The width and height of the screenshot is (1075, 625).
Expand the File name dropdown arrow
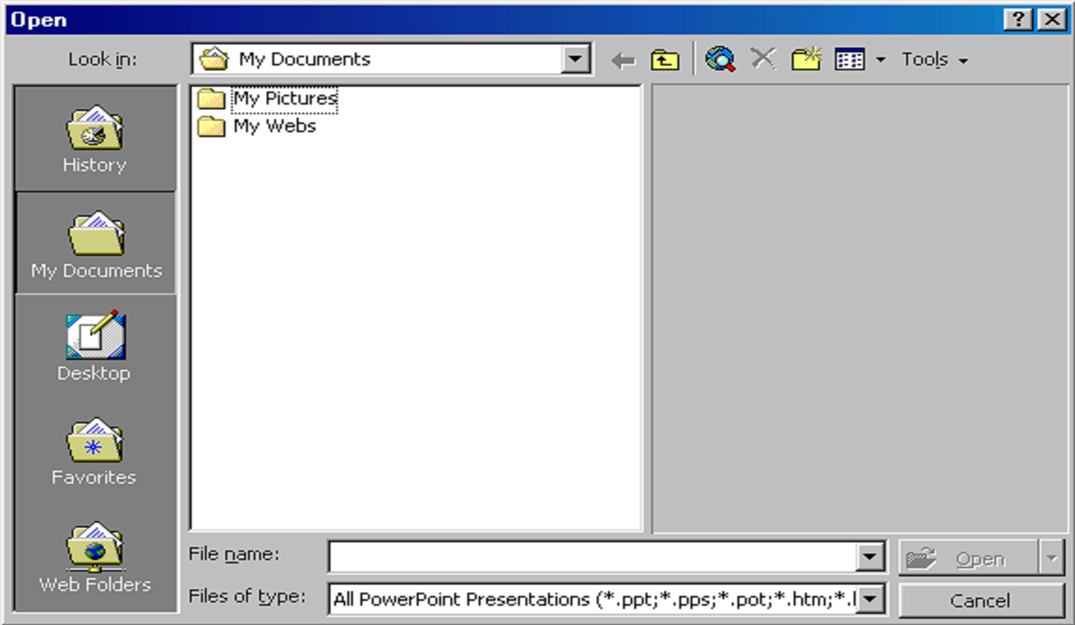click(871, 558)
